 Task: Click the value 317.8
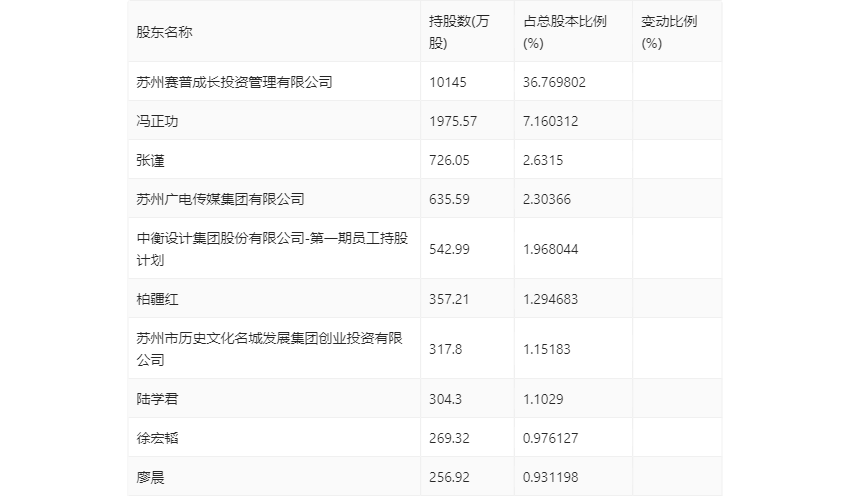(x=446, y=349)
